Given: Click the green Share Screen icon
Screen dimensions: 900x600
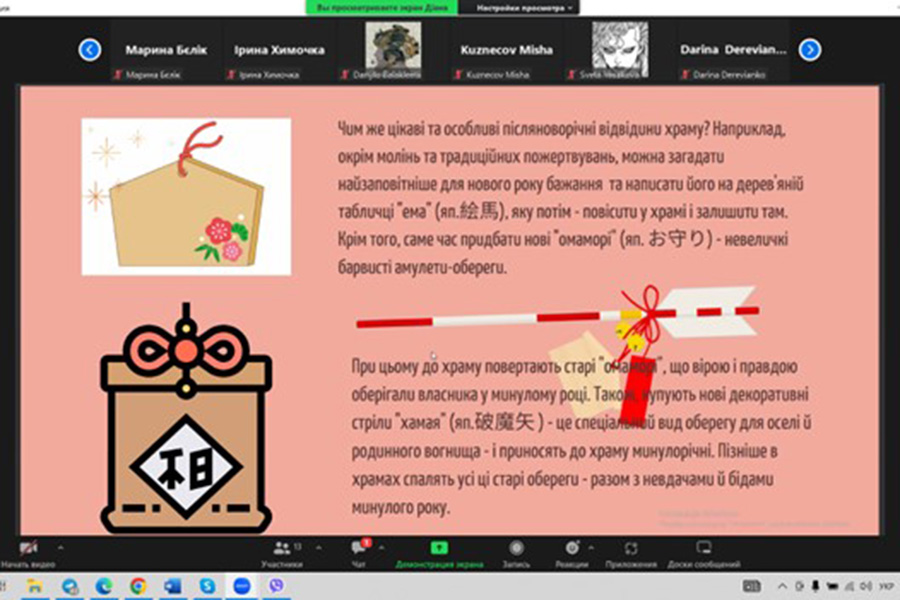Looking at the screenshot, I should [439, 548].
